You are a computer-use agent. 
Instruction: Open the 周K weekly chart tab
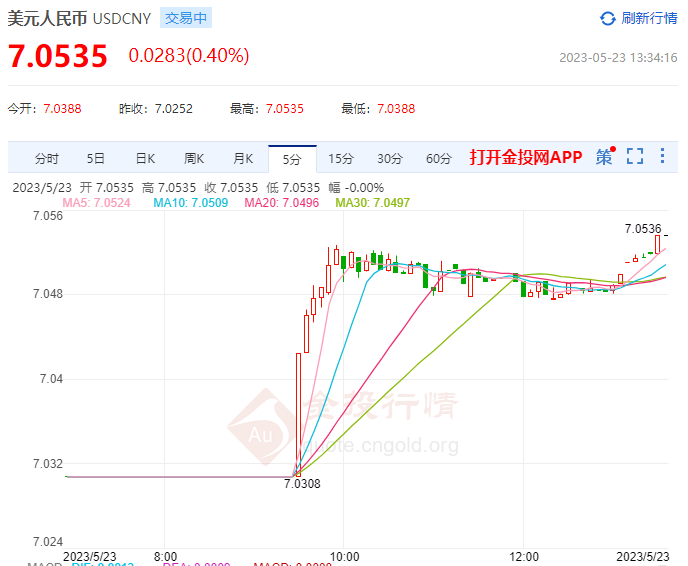[194, 158]
